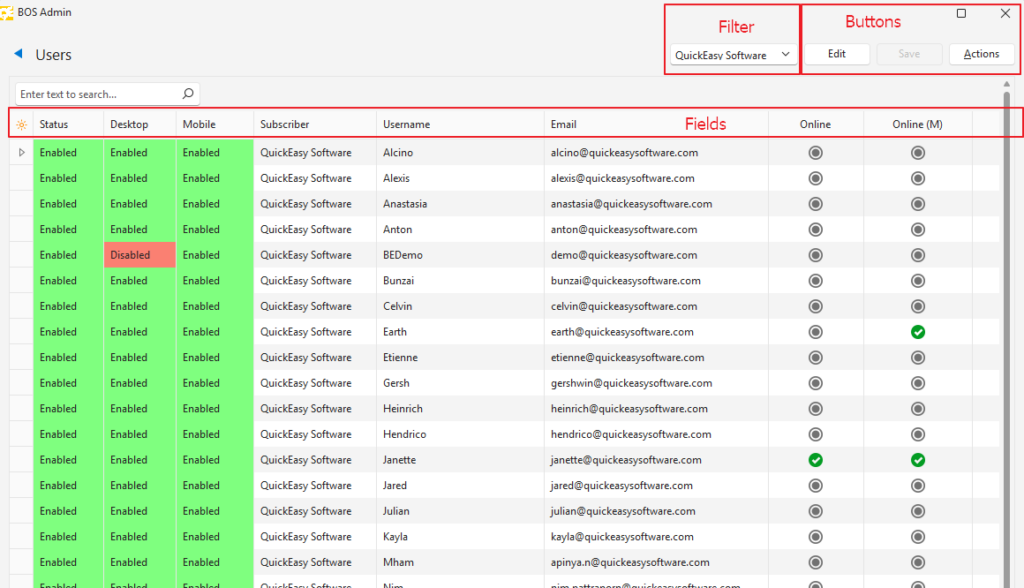The image size is (1024, 588).
Task: Expand the Alcino row indicator arrow
Action: coord(21,153)
